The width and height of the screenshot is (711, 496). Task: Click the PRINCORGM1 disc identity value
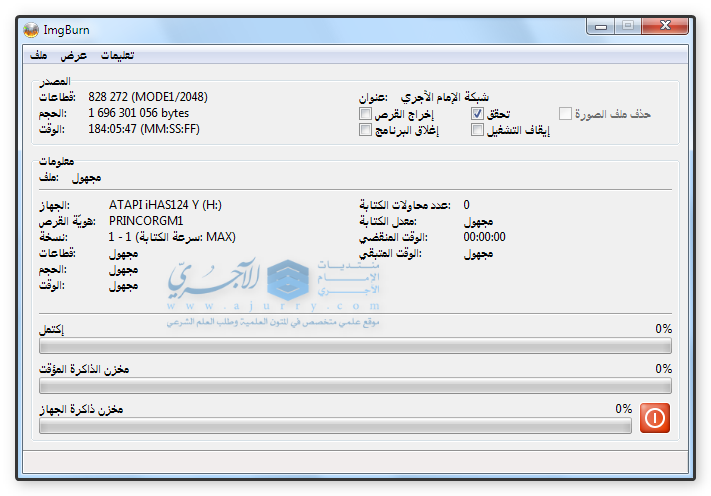tap(146, 221)
